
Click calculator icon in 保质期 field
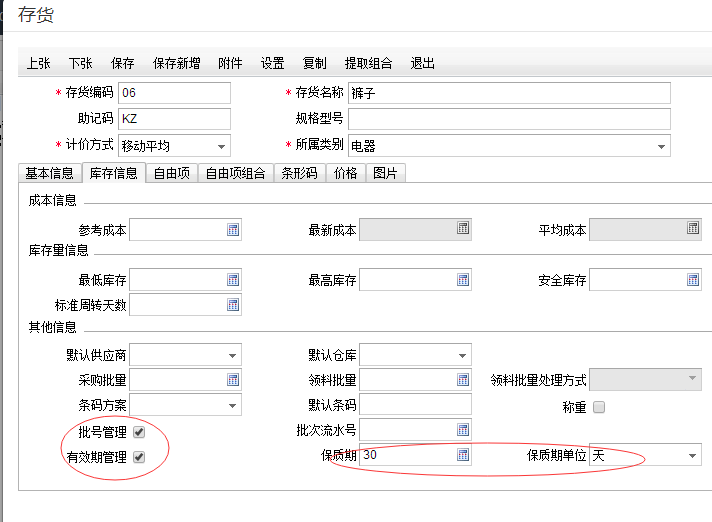[x=463, y=455]
